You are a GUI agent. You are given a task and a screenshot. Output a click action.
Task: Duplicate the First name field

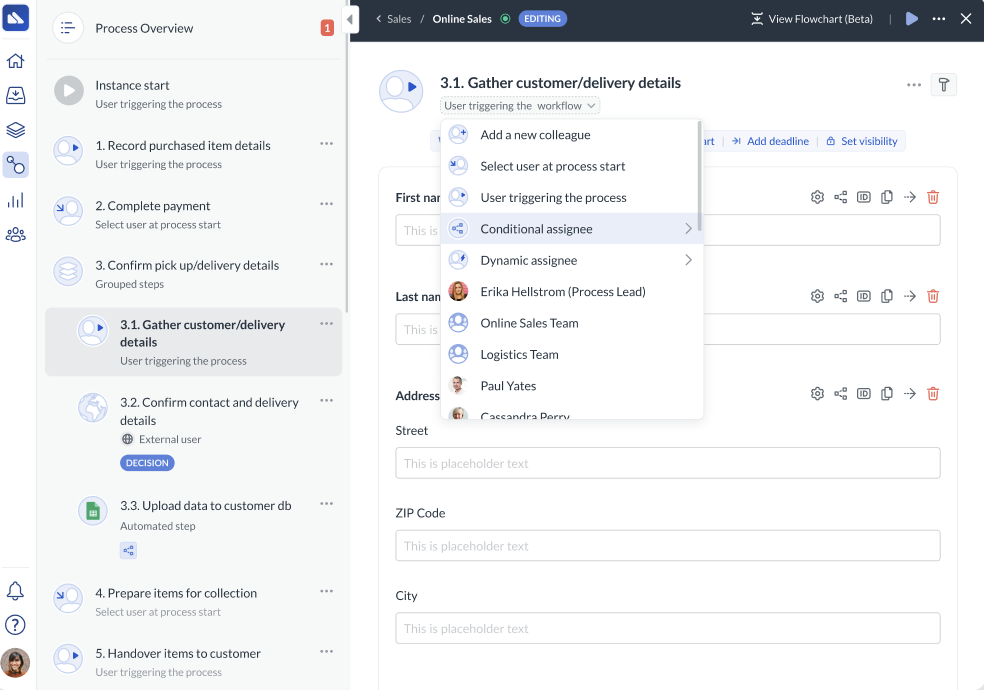[x=887, y=197]
